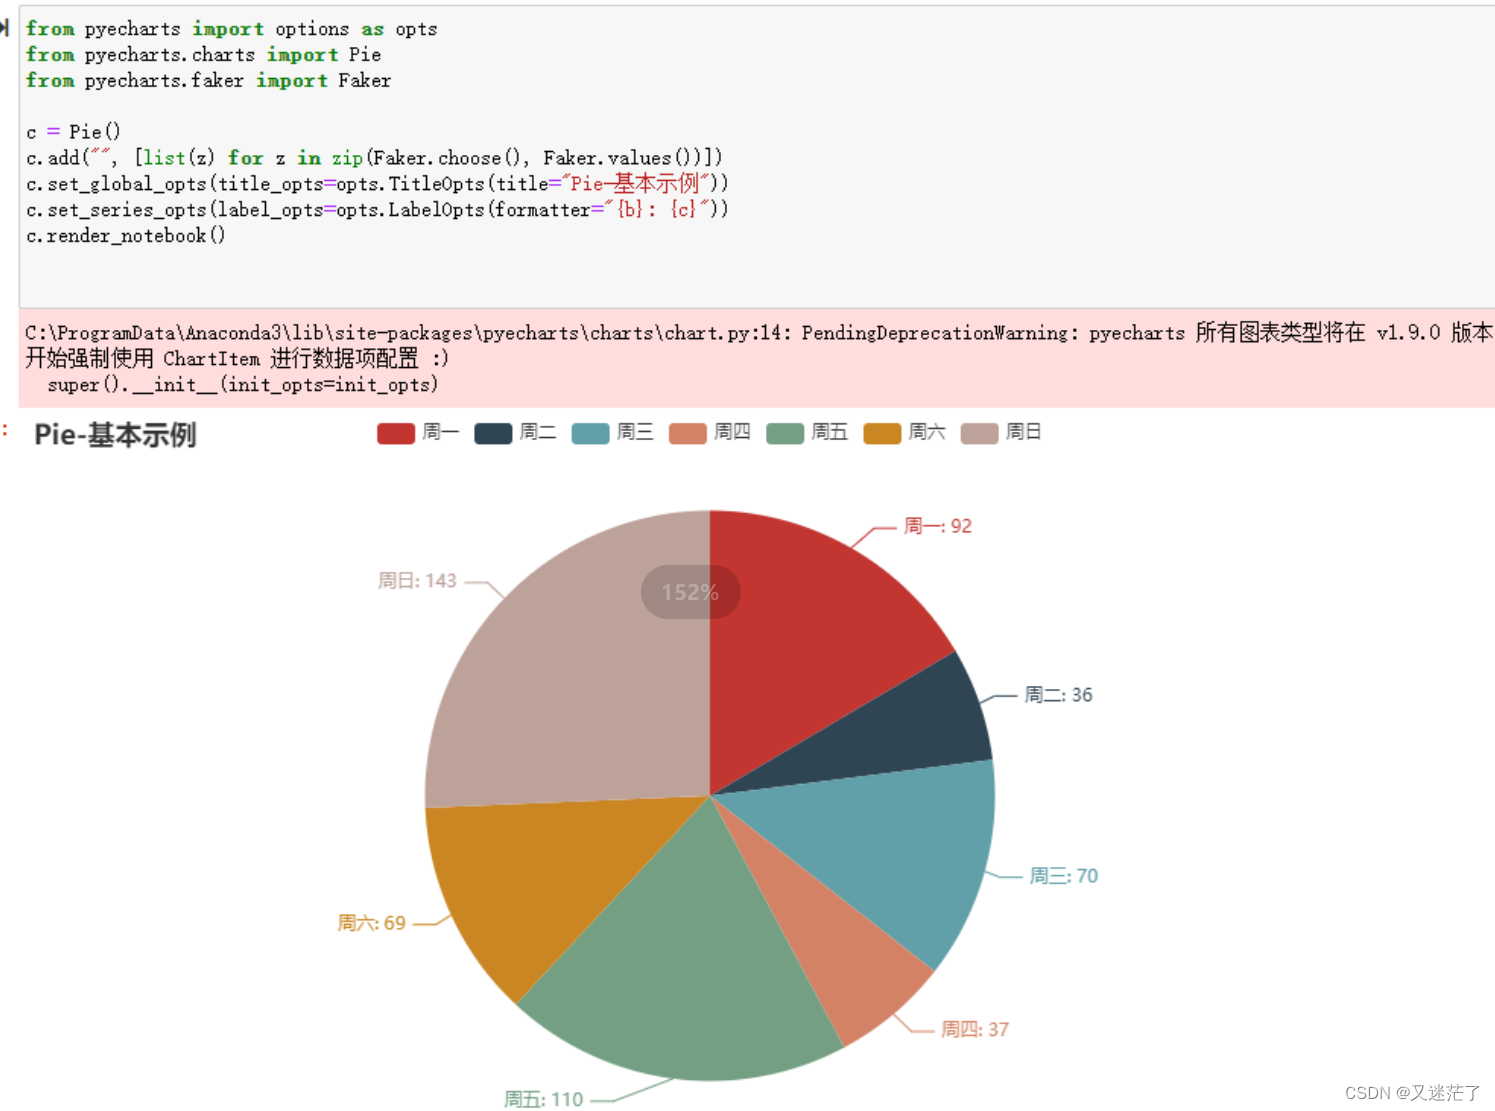Click the 周日: 143 slice label
The height and width of the screenshot is (1111, 1495).
tap(416, 580)
